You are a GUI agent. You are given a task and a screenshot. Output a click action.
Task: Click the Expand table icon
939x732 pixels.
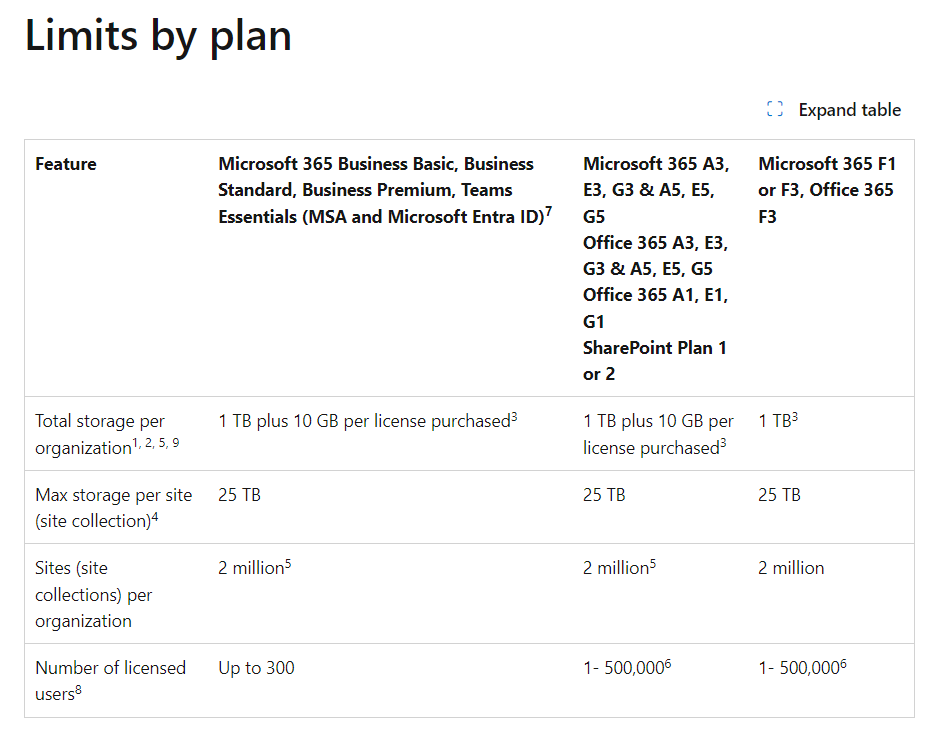[774, 110]
